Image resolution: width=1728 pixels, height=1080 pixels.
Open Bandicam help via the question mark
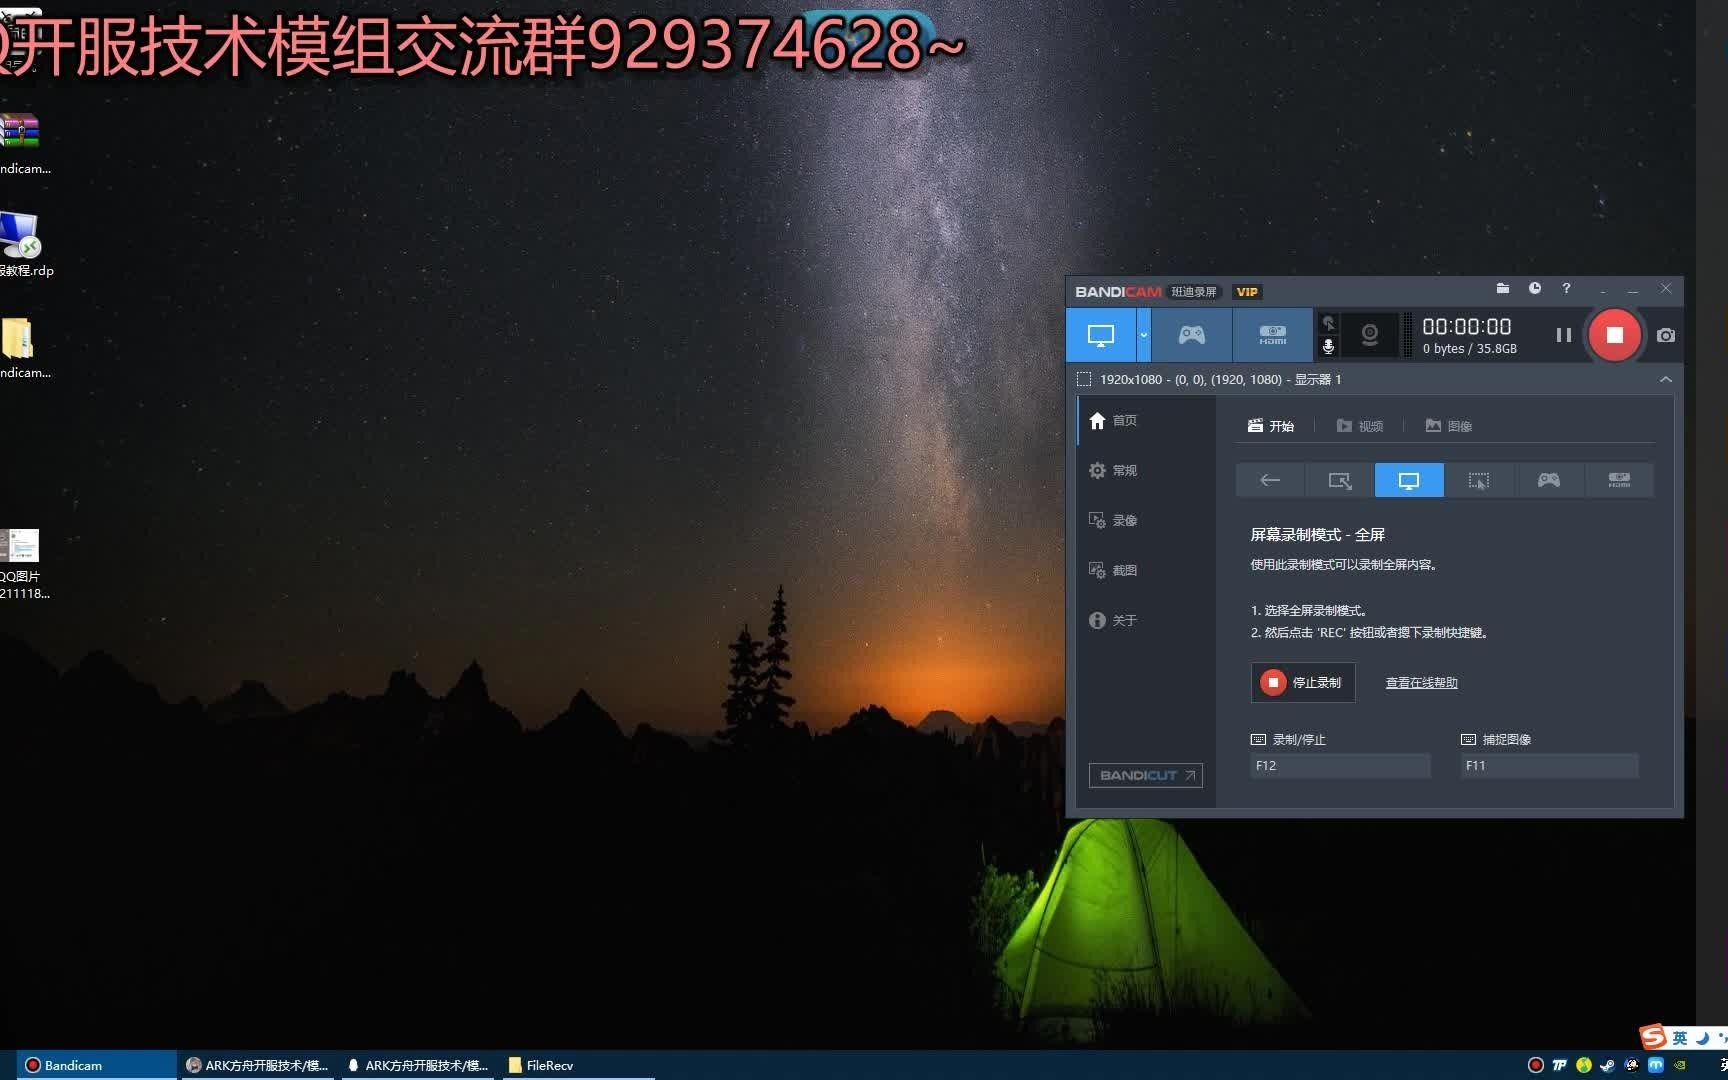[x=1566, y=288]
